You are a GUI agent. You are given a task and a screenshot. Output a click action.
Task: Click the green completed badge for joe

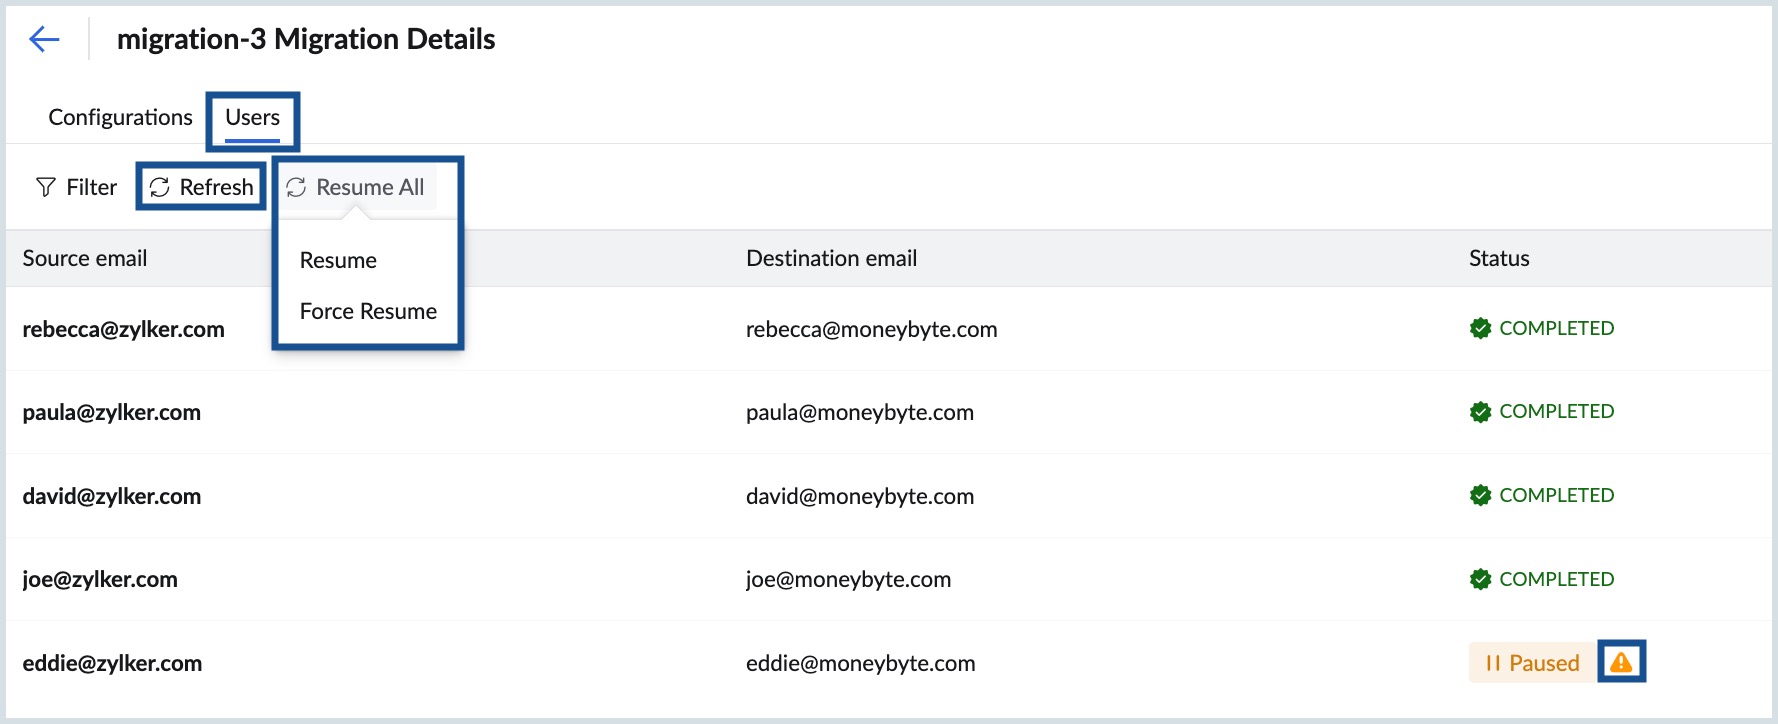(x=1480, y=579)
